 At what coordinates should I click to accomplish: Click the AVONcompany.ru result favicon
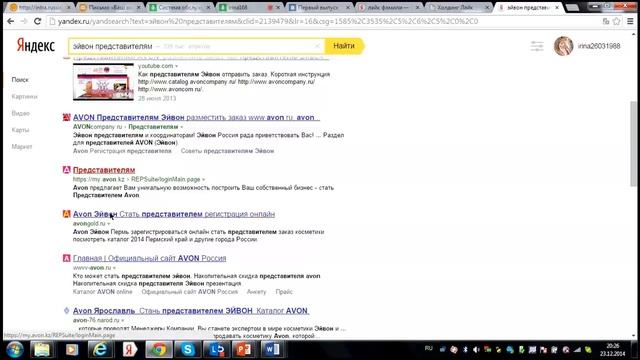[66, 118]
